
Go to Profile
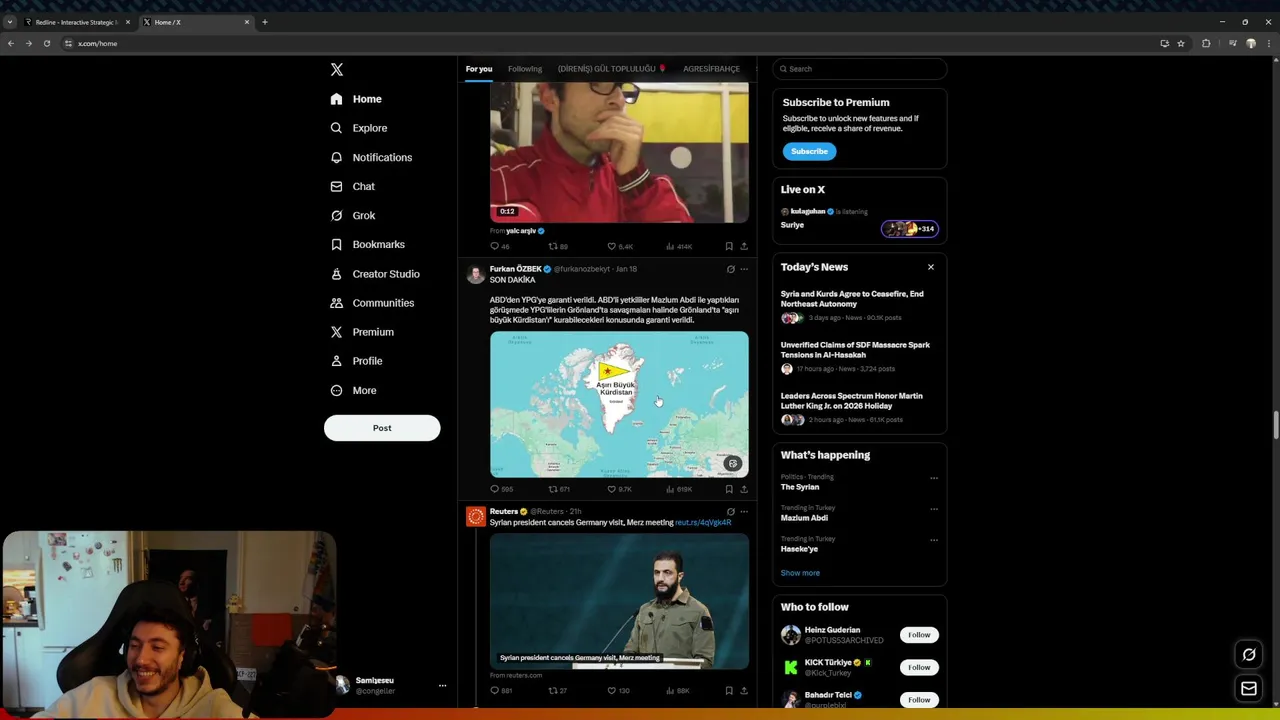(x=356, y=361)
